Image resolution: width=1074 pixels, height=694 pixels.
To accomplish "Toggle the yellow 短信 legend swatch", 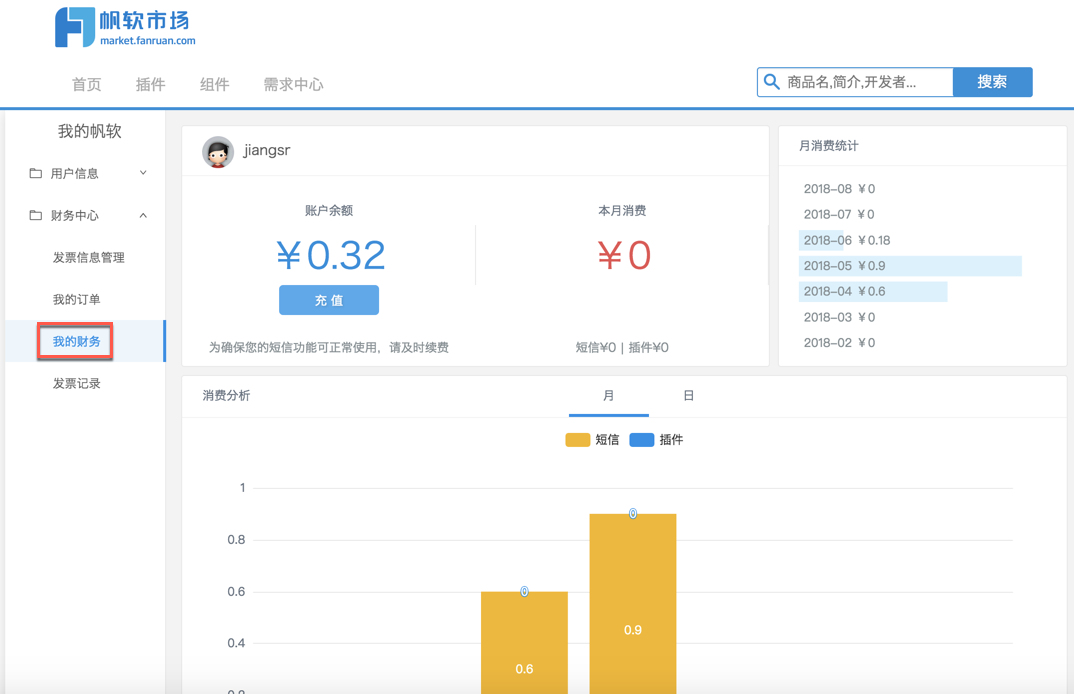I will coord(577,440).
